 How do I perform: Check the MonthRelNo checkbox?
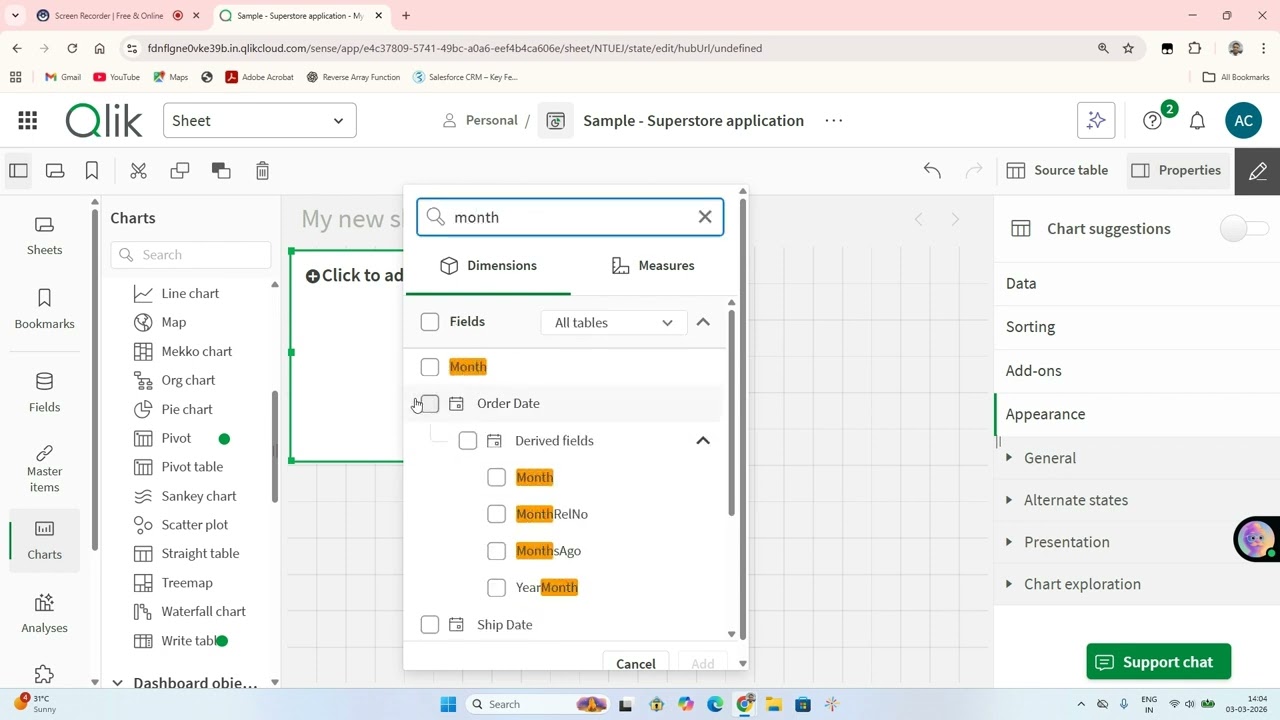497,514
